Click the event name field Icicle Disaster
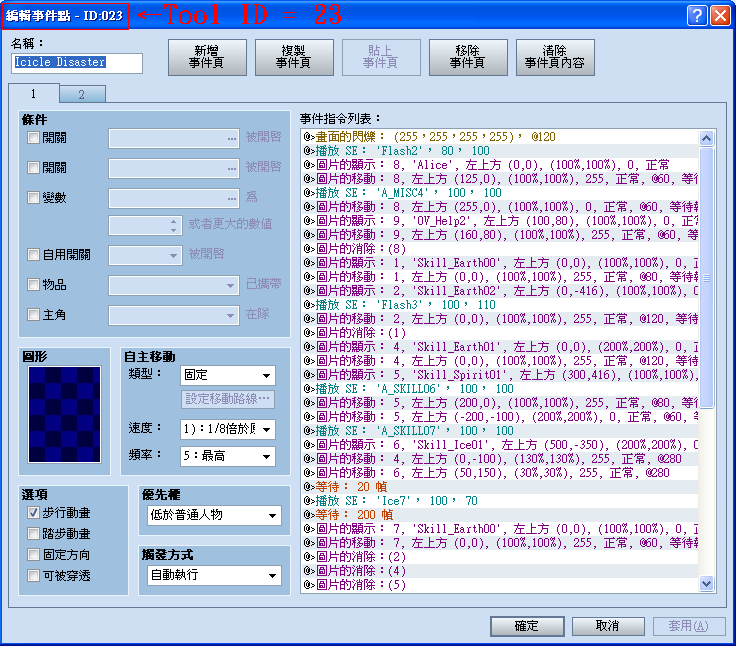Image resolution: width=736 pixels, height=646 pixels. pos(77,63)
